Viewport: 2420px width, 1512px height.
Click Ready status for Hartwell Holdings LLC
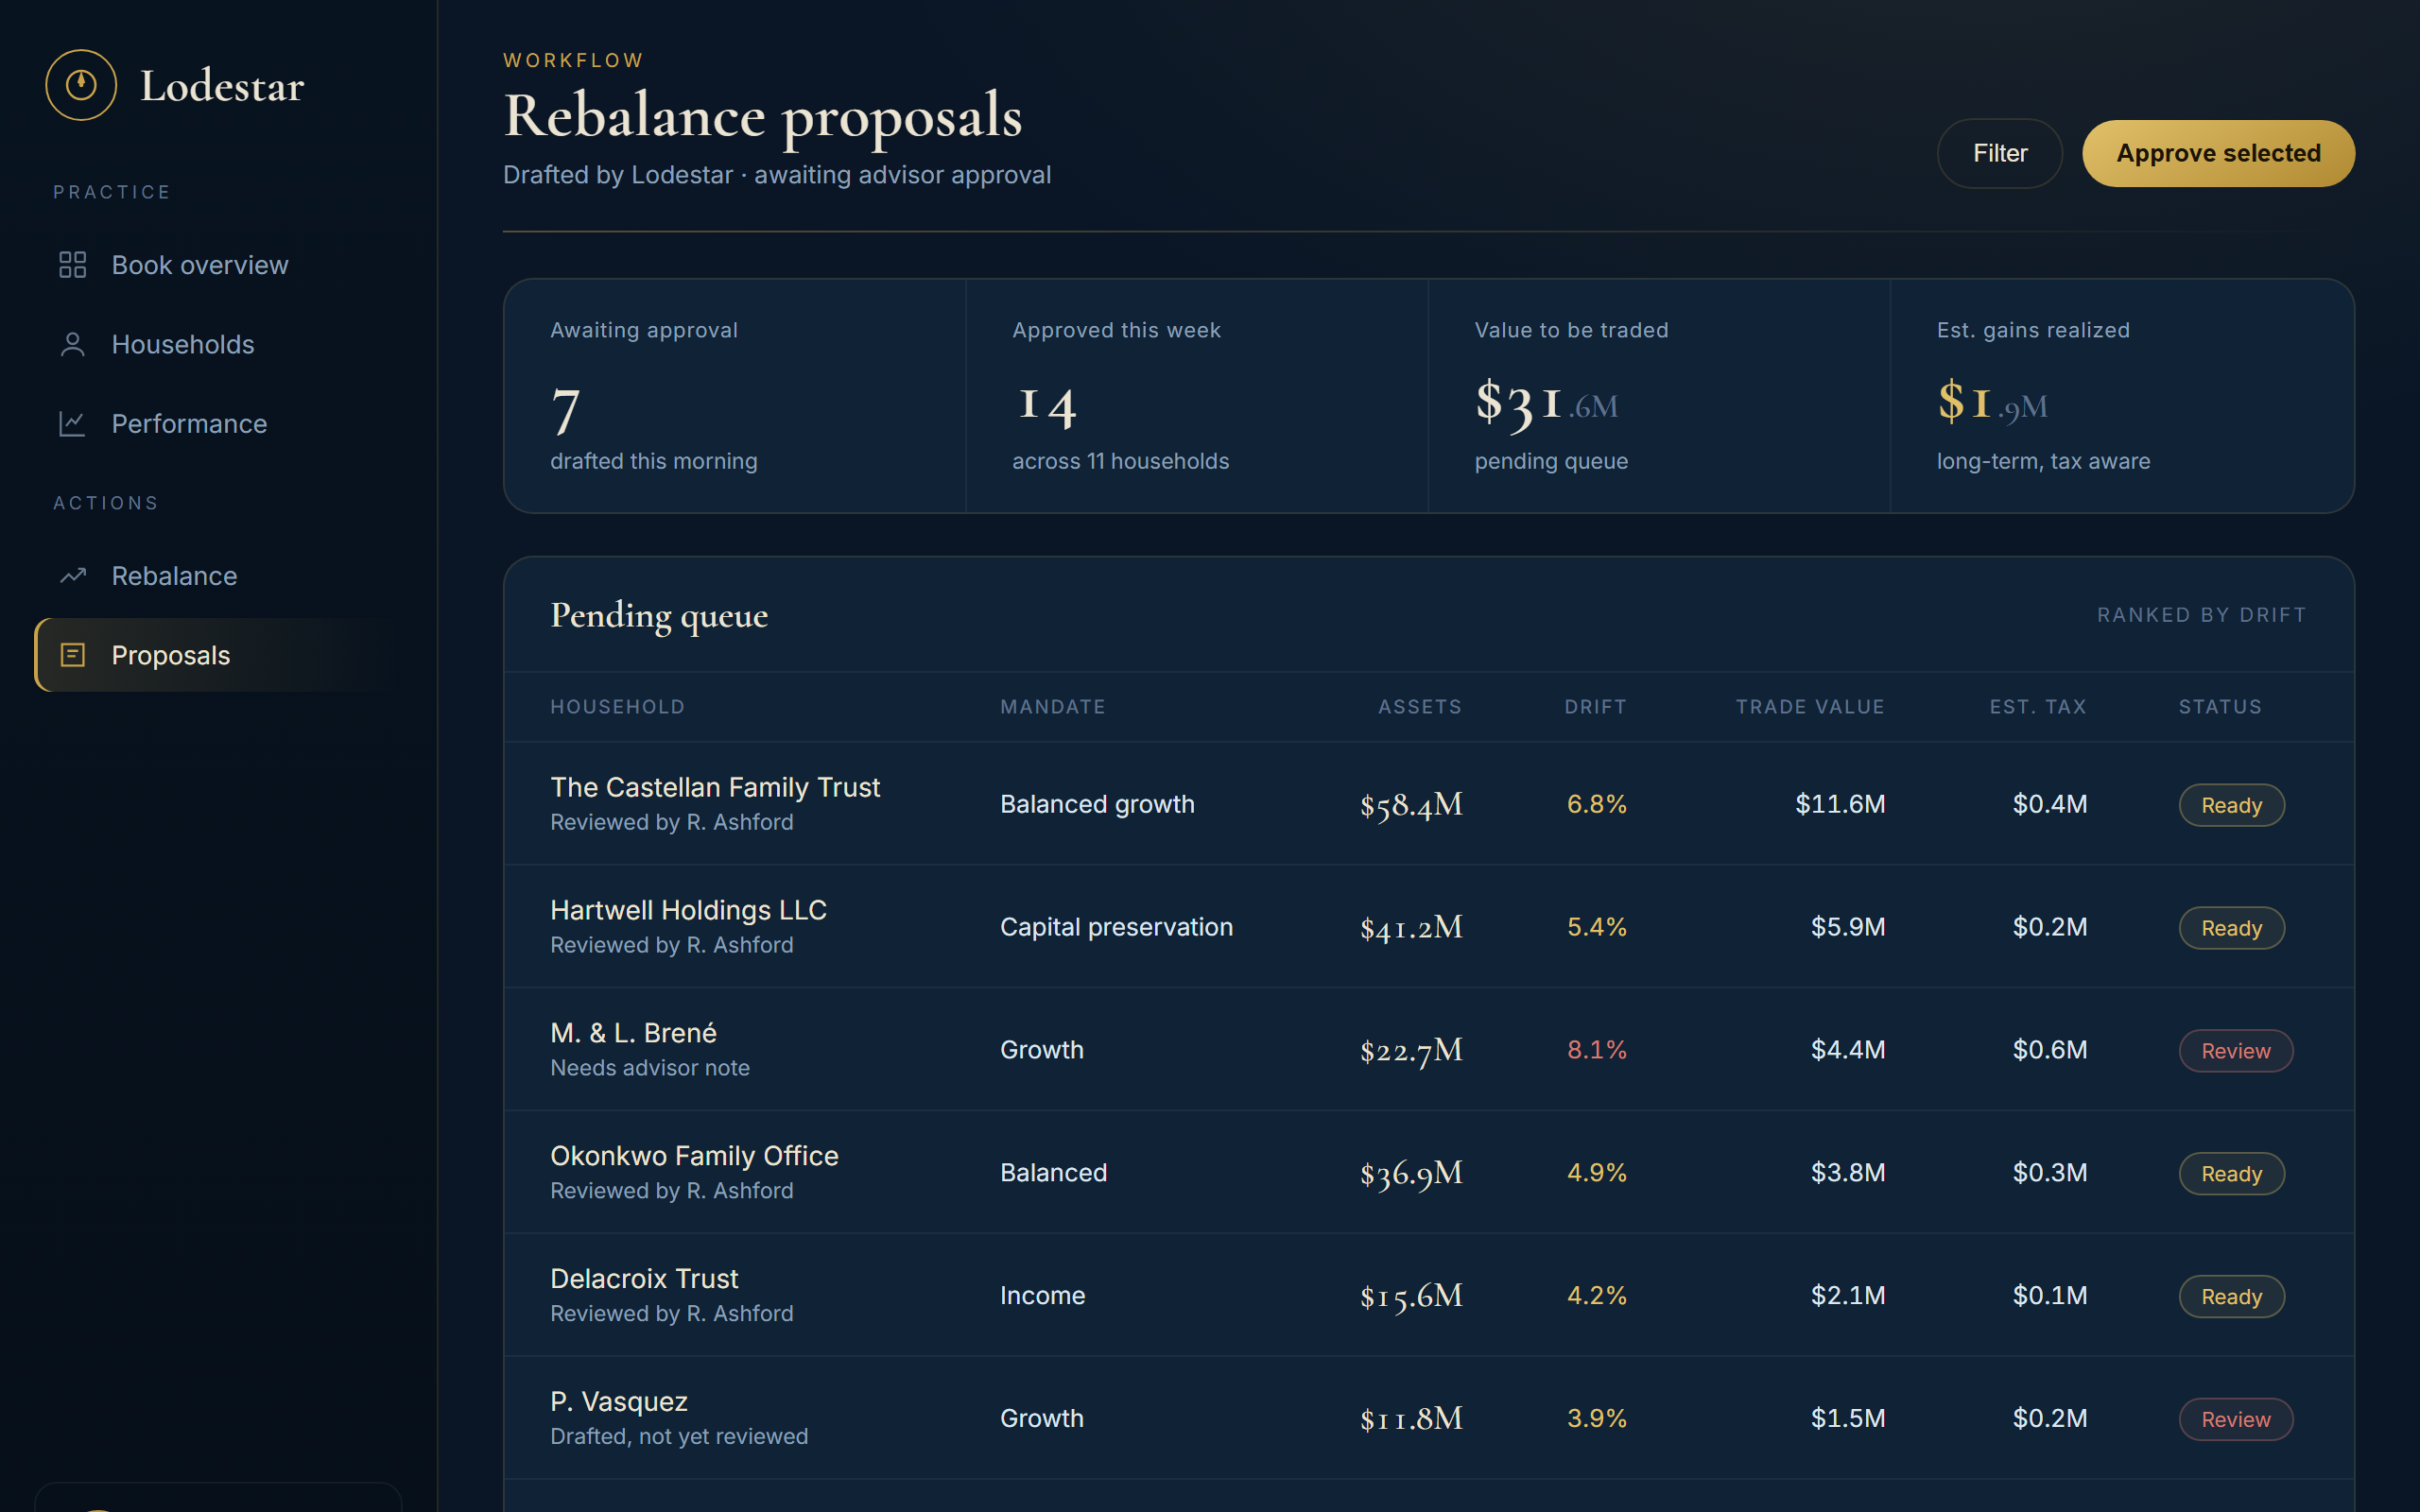coord(2231,928)
